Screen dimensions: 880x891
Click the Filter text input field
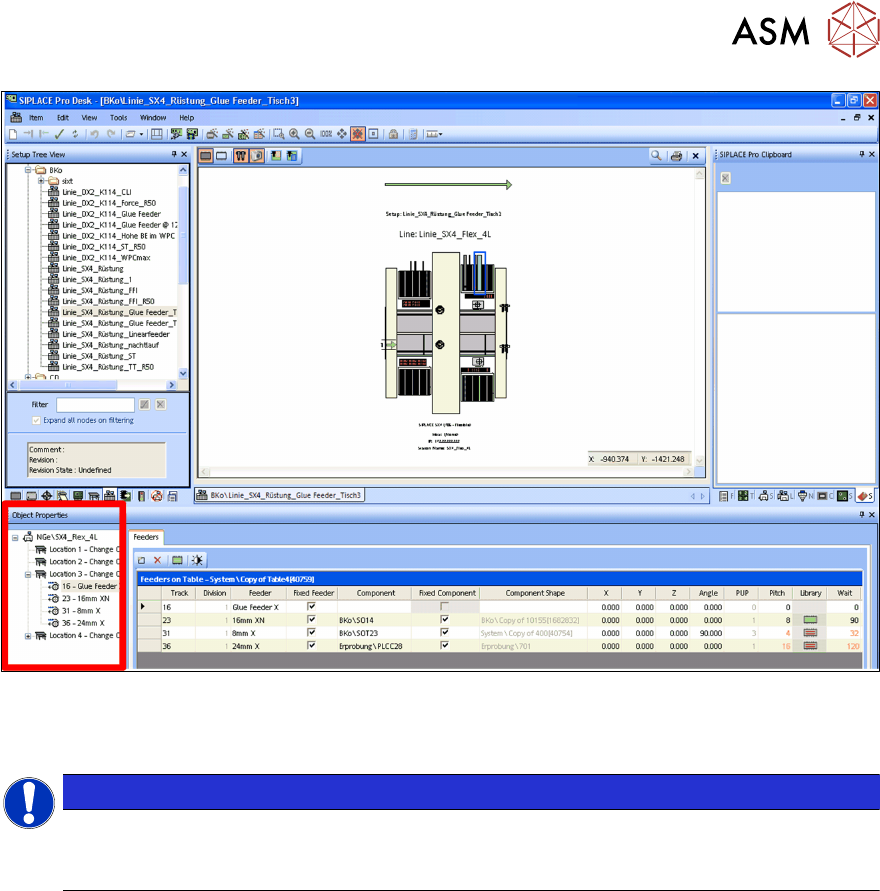click(x=95, y=405)
